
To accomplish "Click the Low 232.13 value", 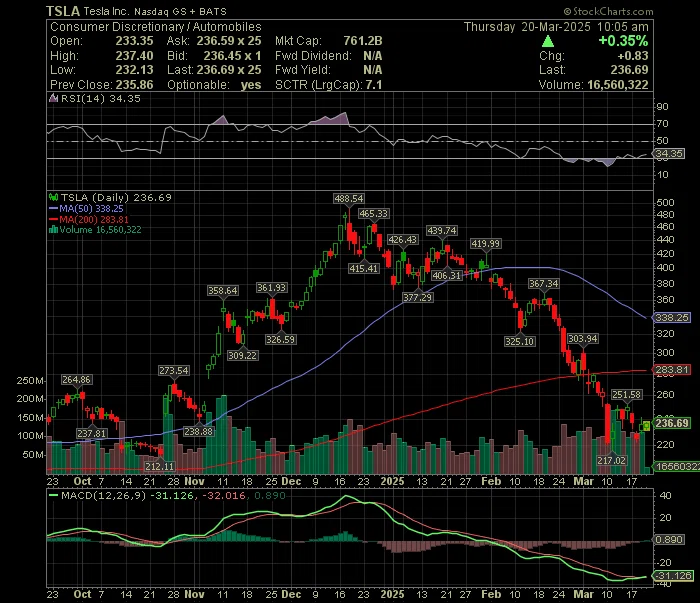I will click(134, 70).
